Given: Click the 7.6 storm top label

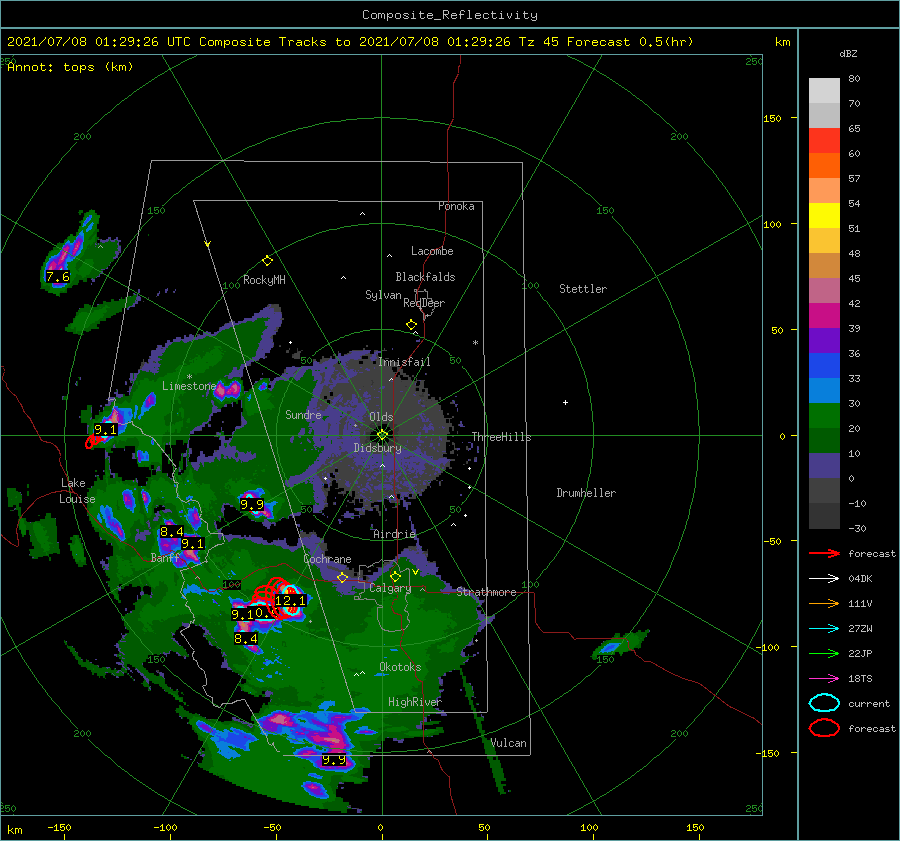Looking at the screenshot, I should 57,277.
